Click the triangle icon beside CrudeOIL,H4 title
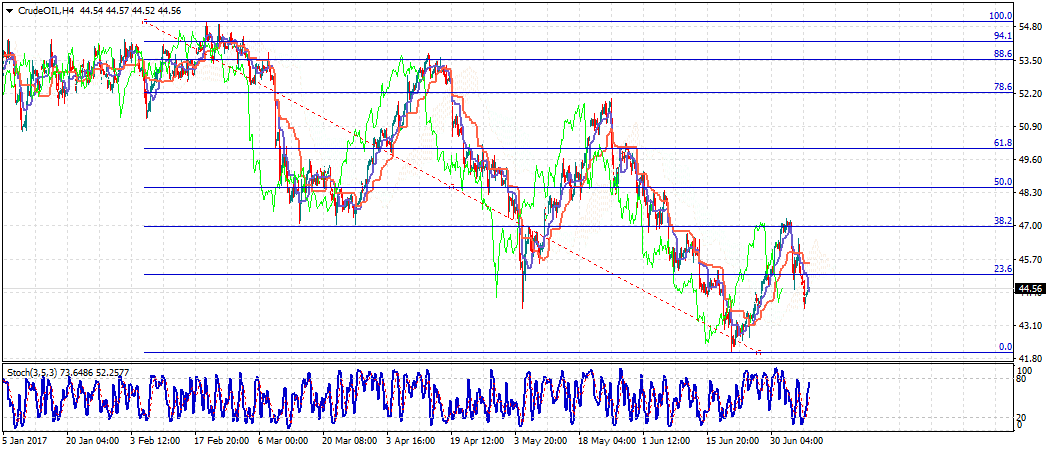 8,10
